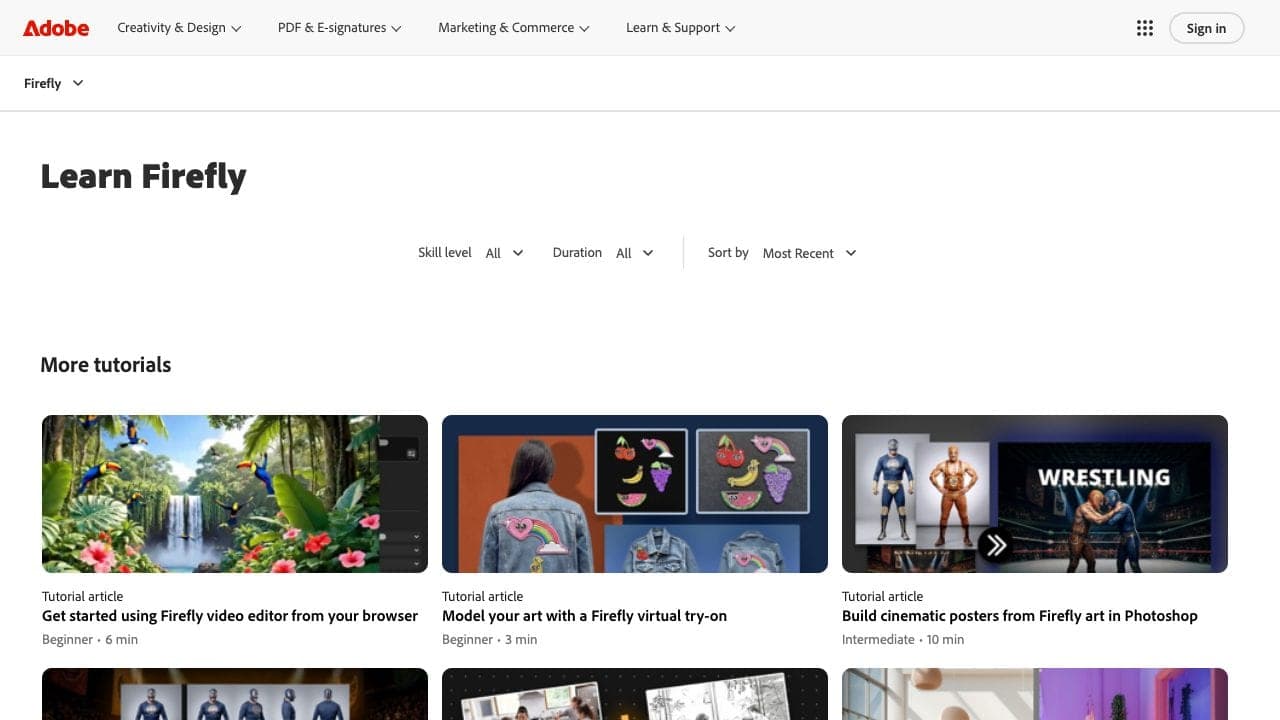This screenshot has width=1280, height=720.
Task: Open 'Model your art with a Firefly virtual try-on'
Action: 584,616
